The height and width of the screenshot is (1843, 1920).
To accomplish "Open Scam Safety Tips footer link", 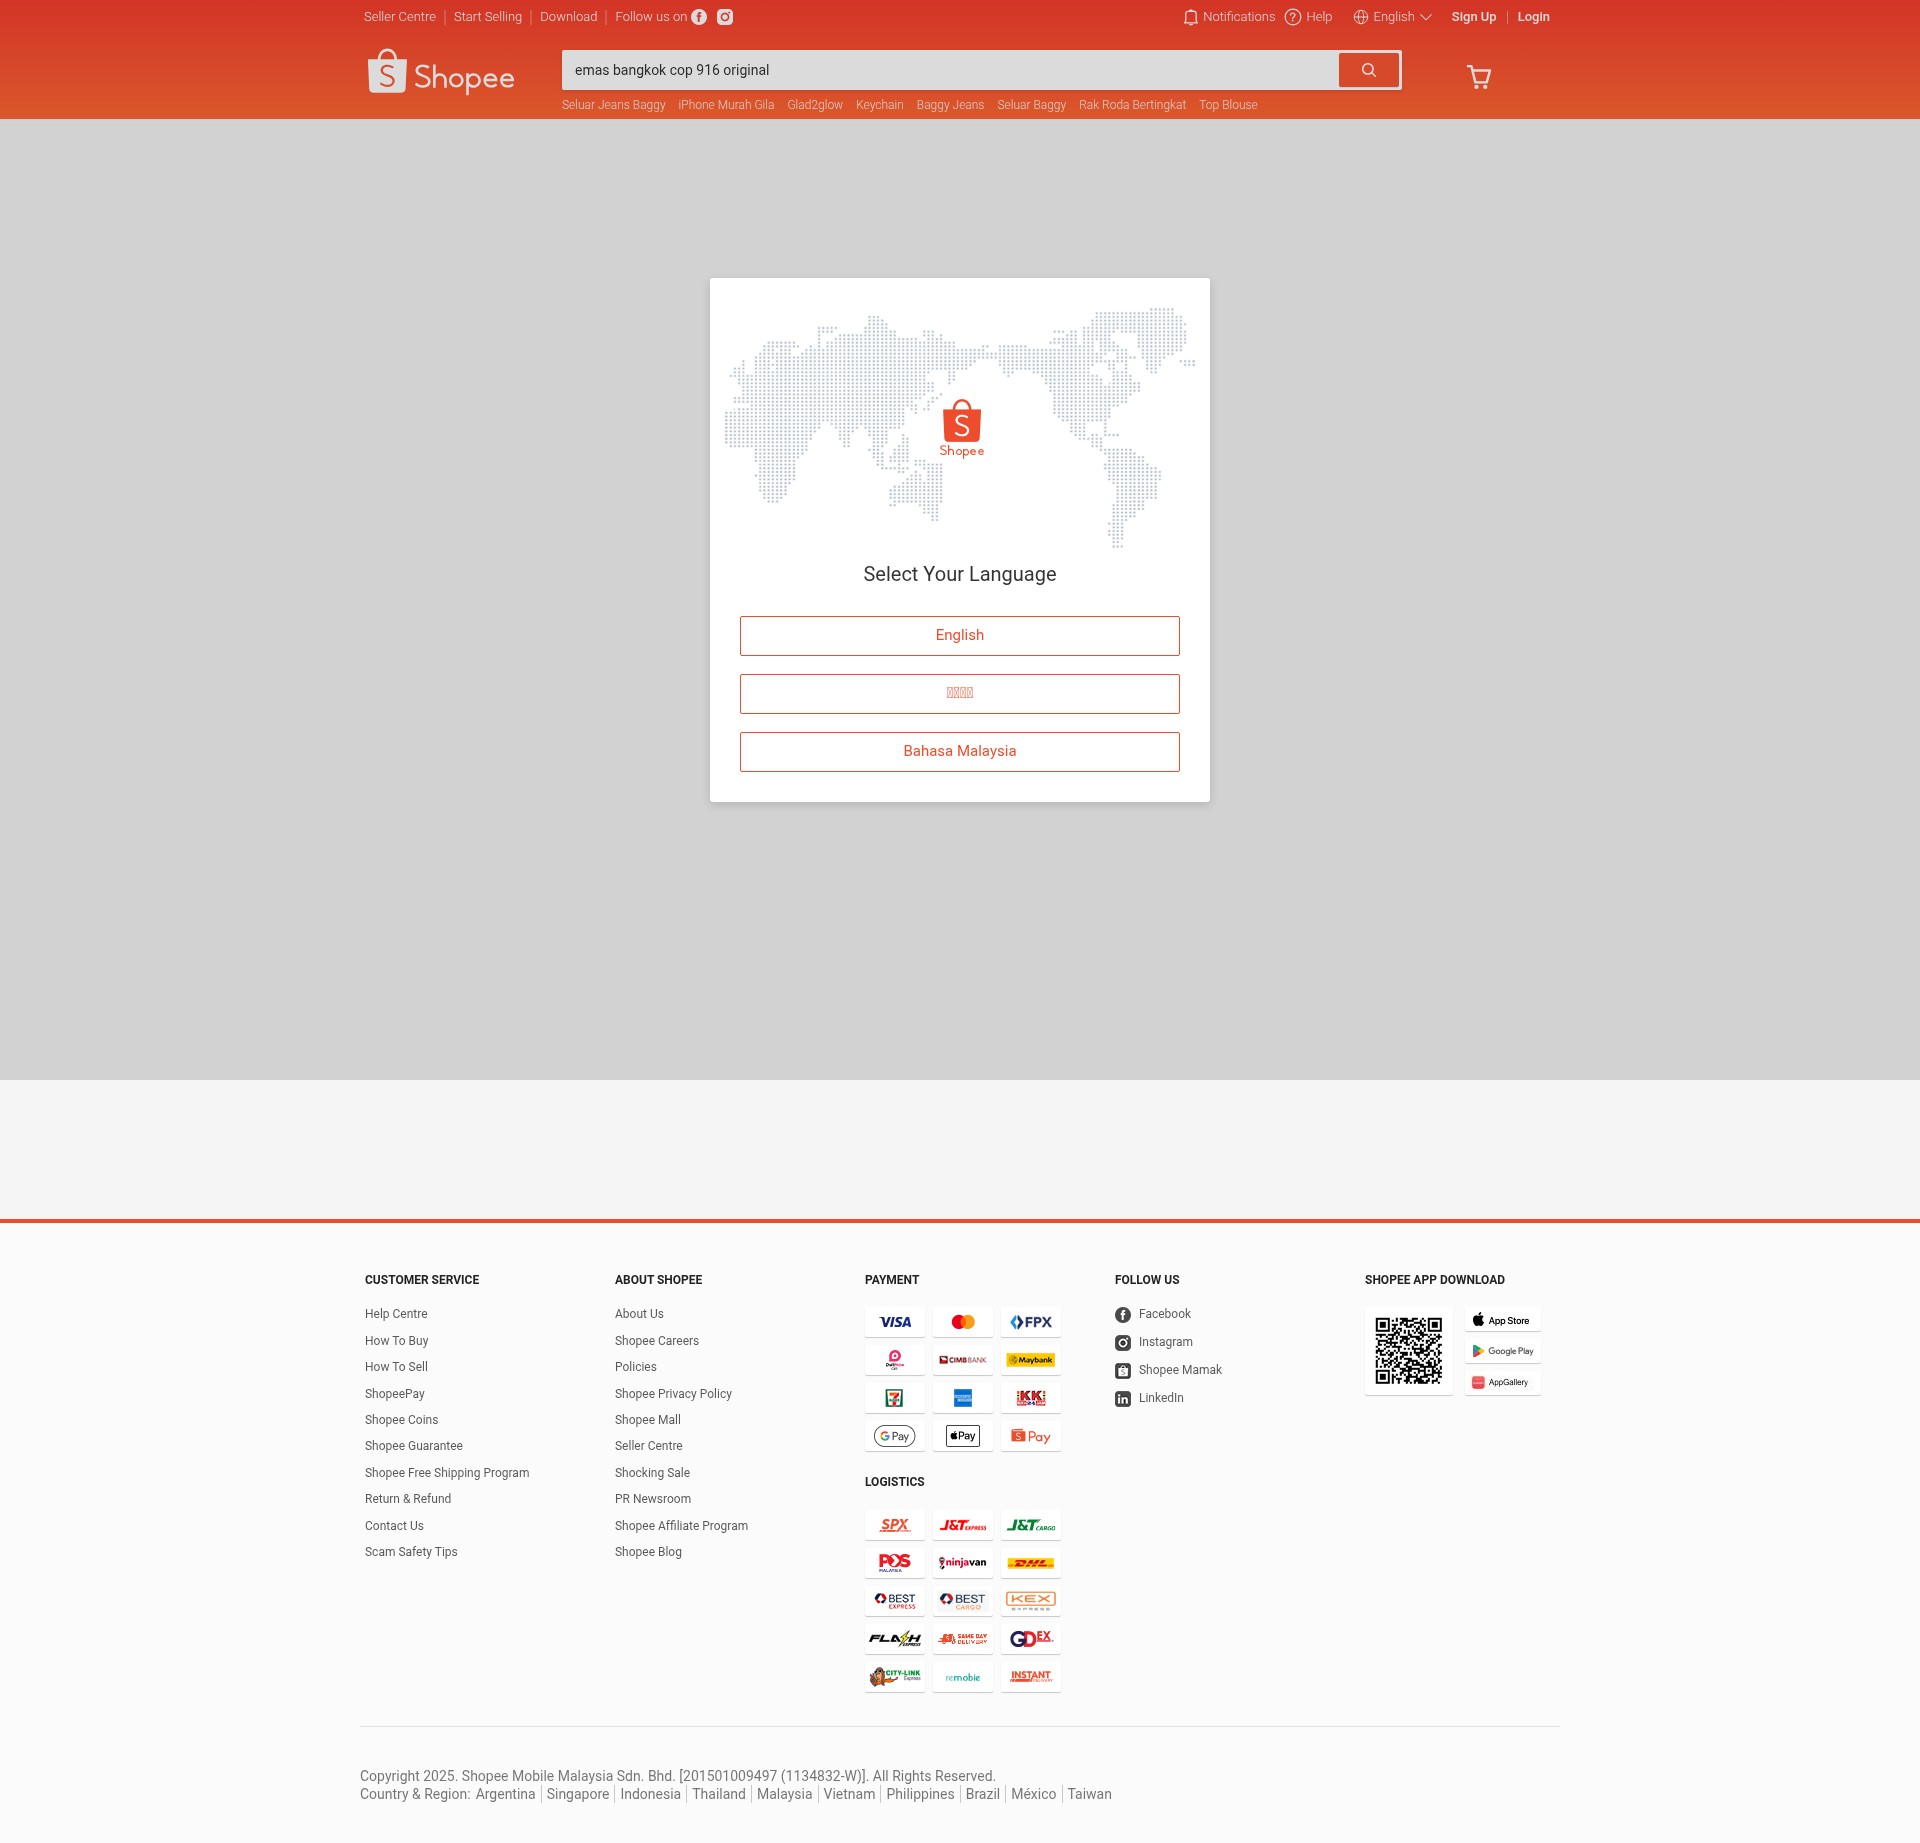I will click(x=411, y=1552).
